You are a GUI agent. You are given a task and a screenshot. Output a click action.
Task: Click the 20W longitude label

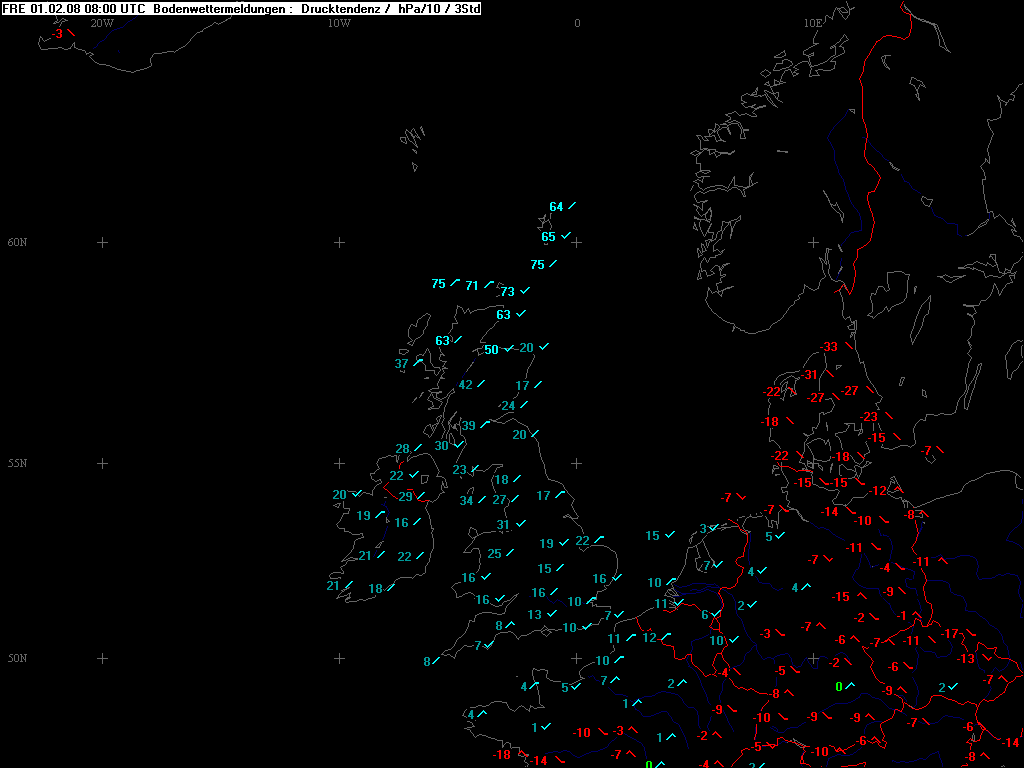click(x=101, y=22)
